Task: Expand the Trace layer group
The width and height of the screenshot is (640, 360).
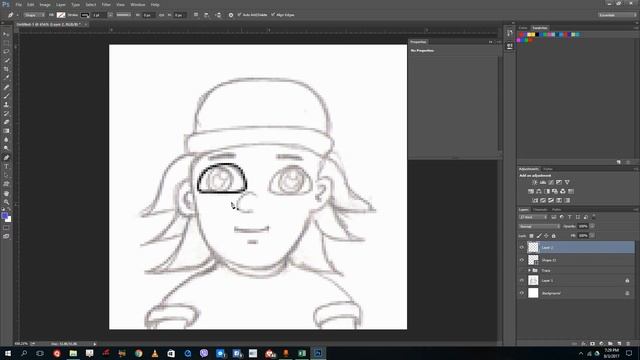Action: 529,270
